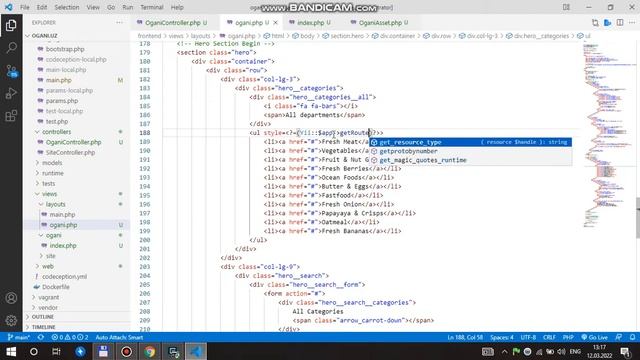This screenshot has height=360, width=640.
Task: Close the ogani.php editor tab
Action: tap(276, 23)
